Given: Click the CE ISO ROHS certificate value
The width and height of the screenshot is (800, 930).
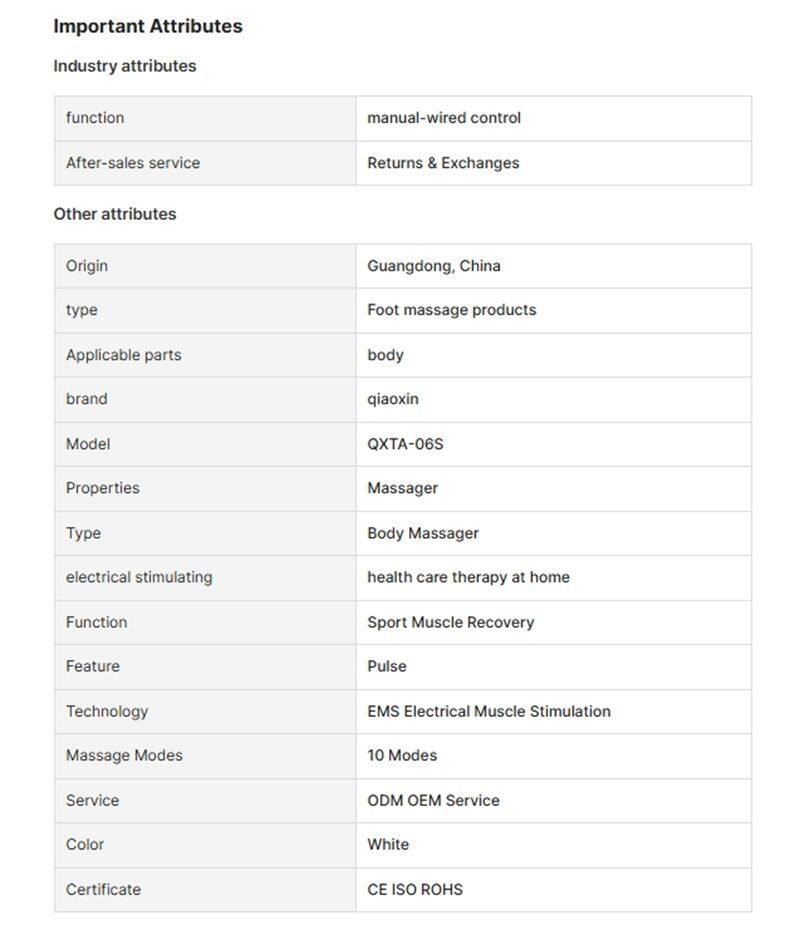Looking at the screenshot, I should [415, 889].
